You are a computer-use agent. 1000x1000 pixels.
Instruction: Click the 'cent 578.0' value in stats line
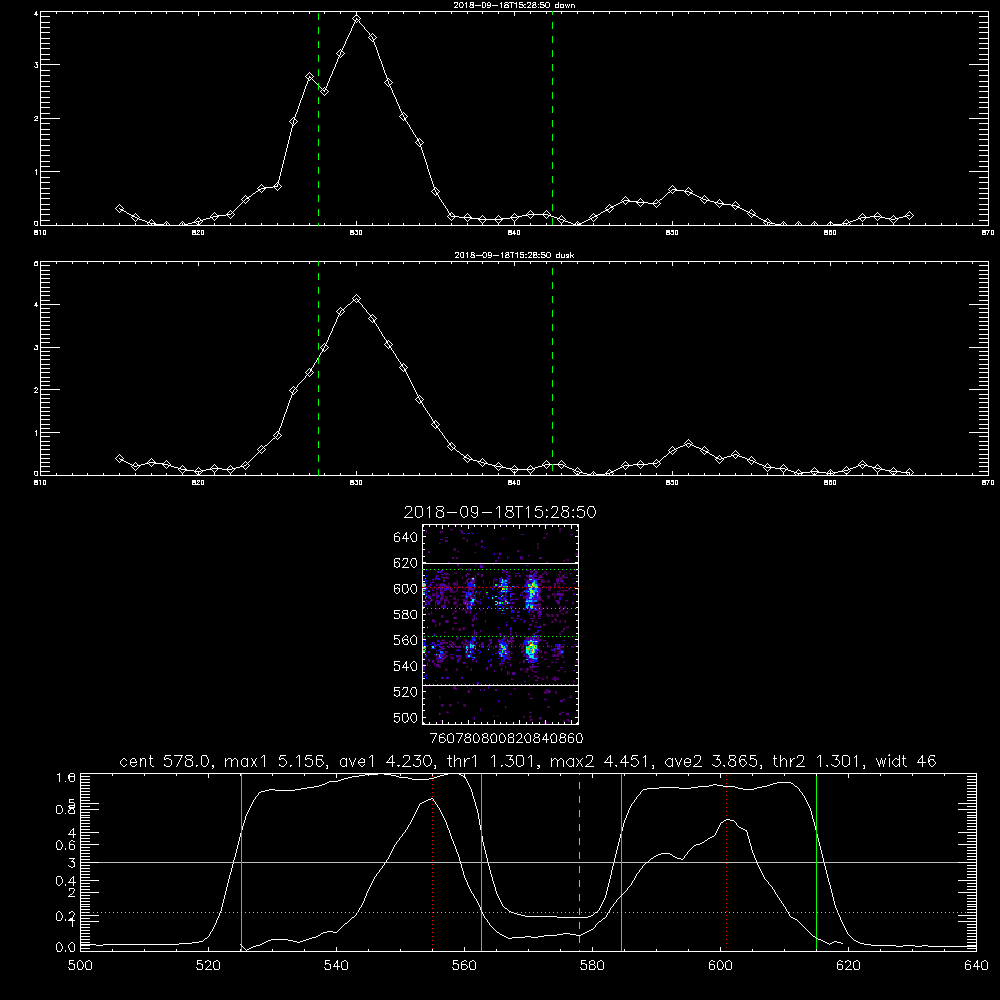pos(165,761)
